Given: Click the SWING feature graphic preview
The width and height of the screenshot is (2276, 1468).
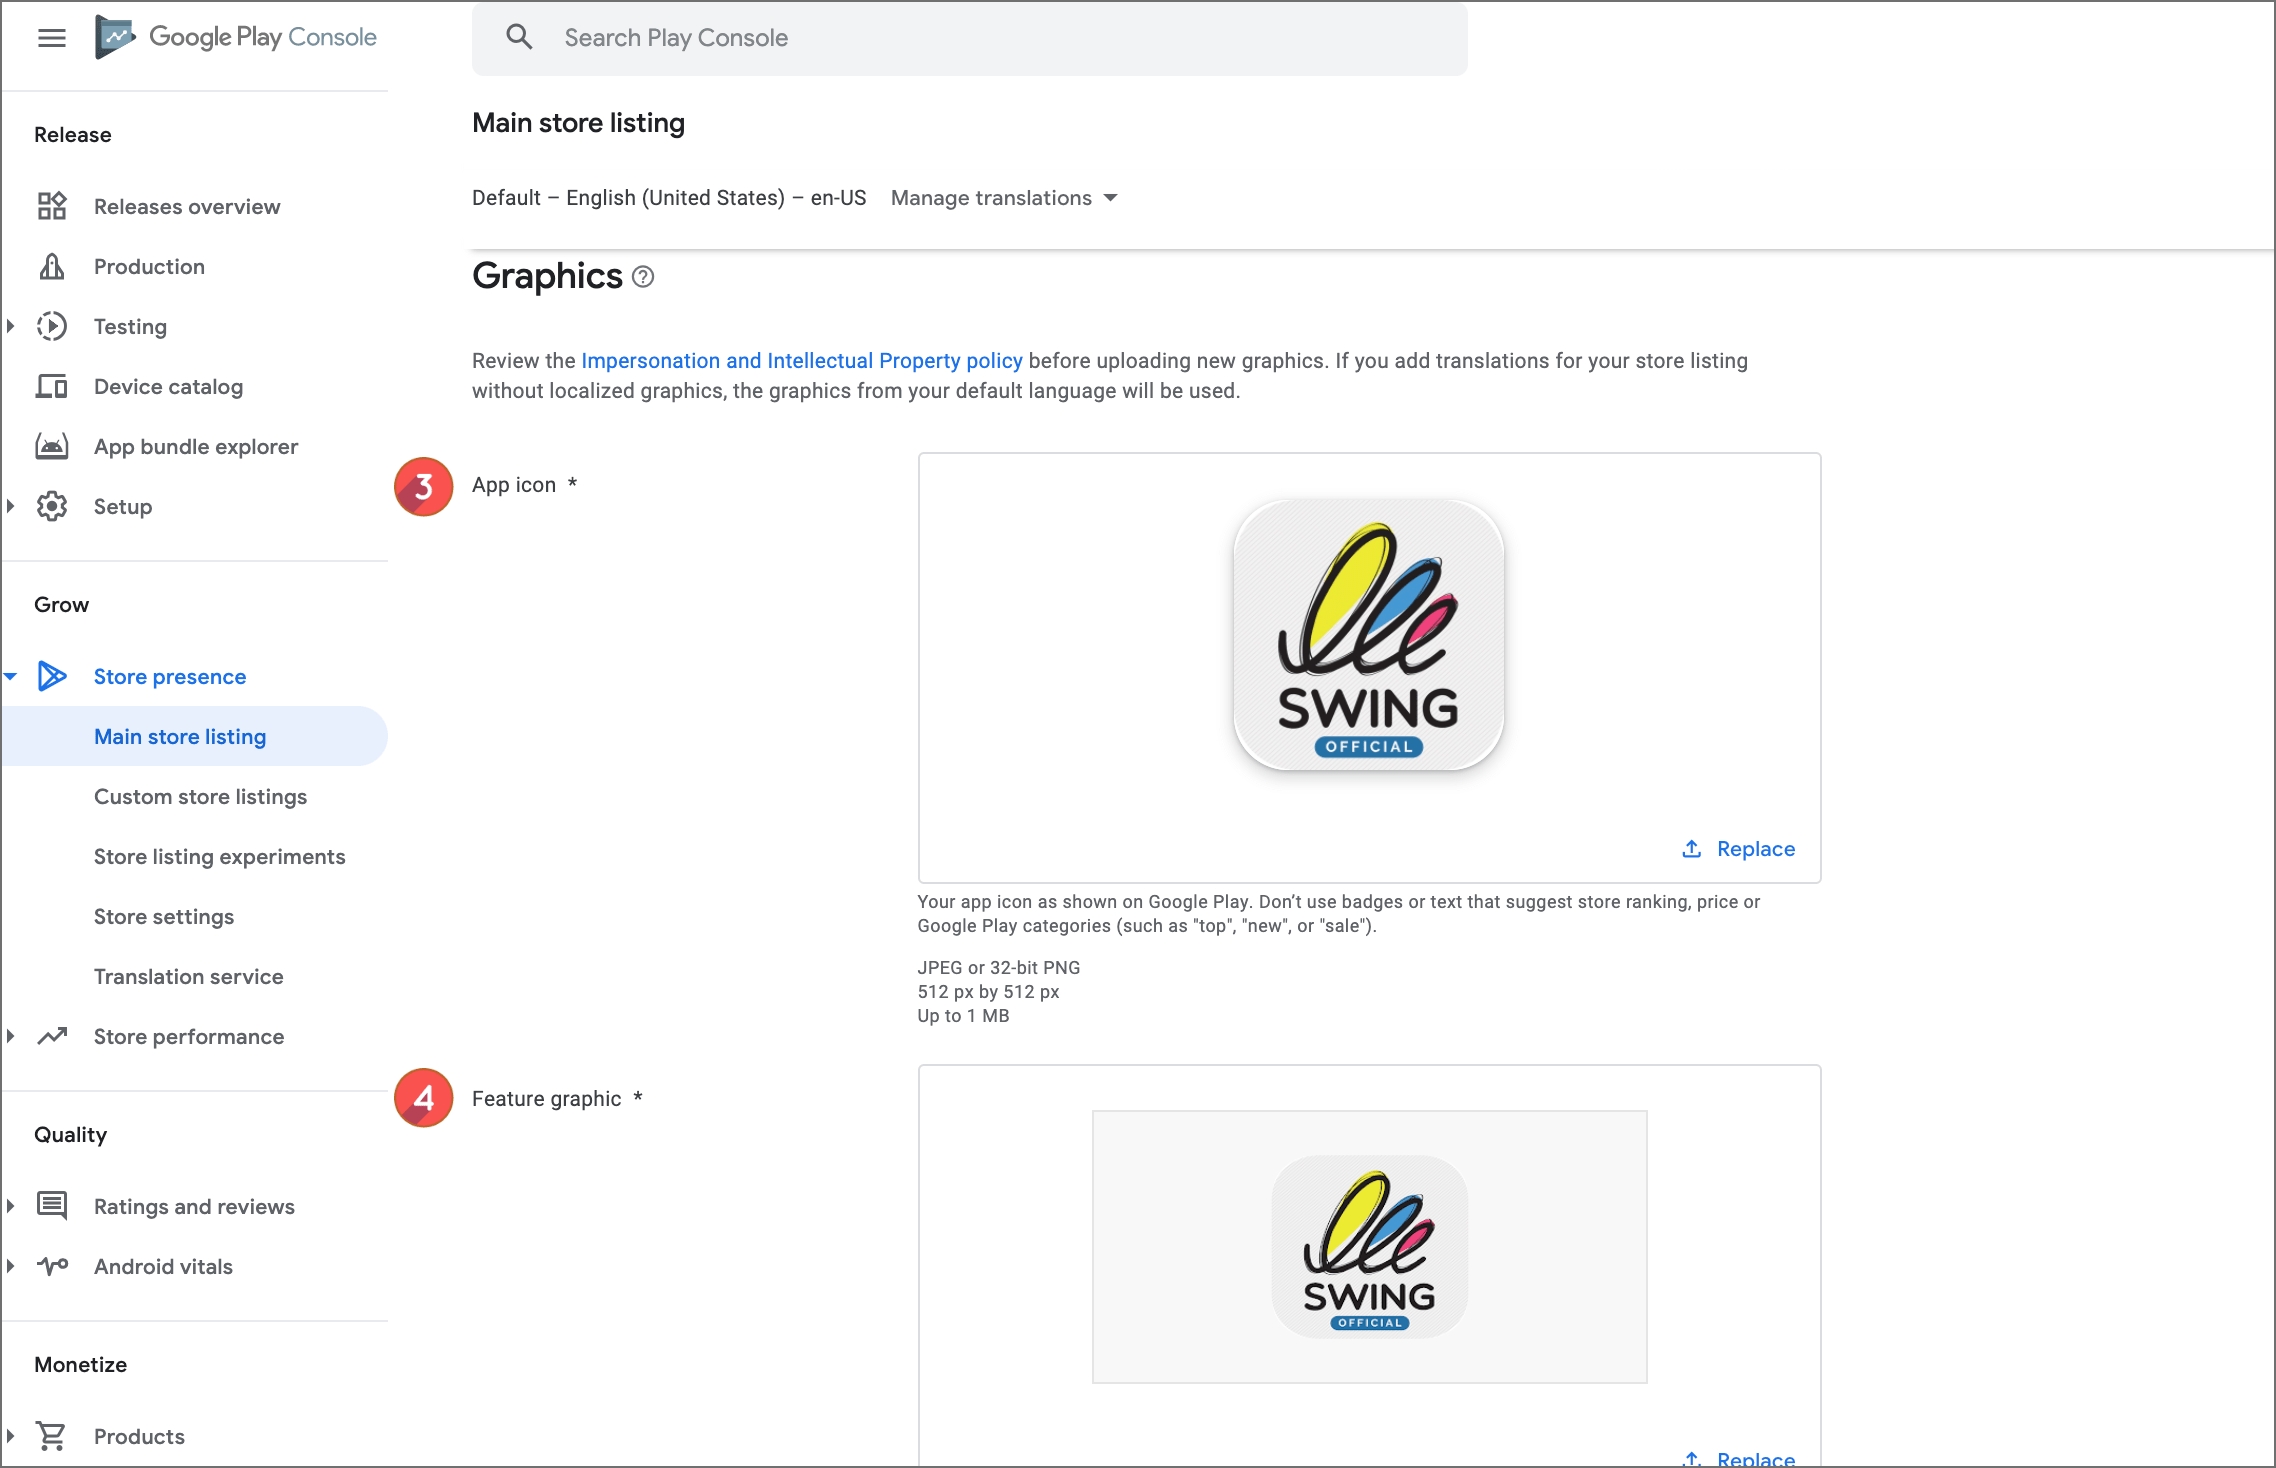Looking at the screenshot, I should (x=1369, y=1247).
